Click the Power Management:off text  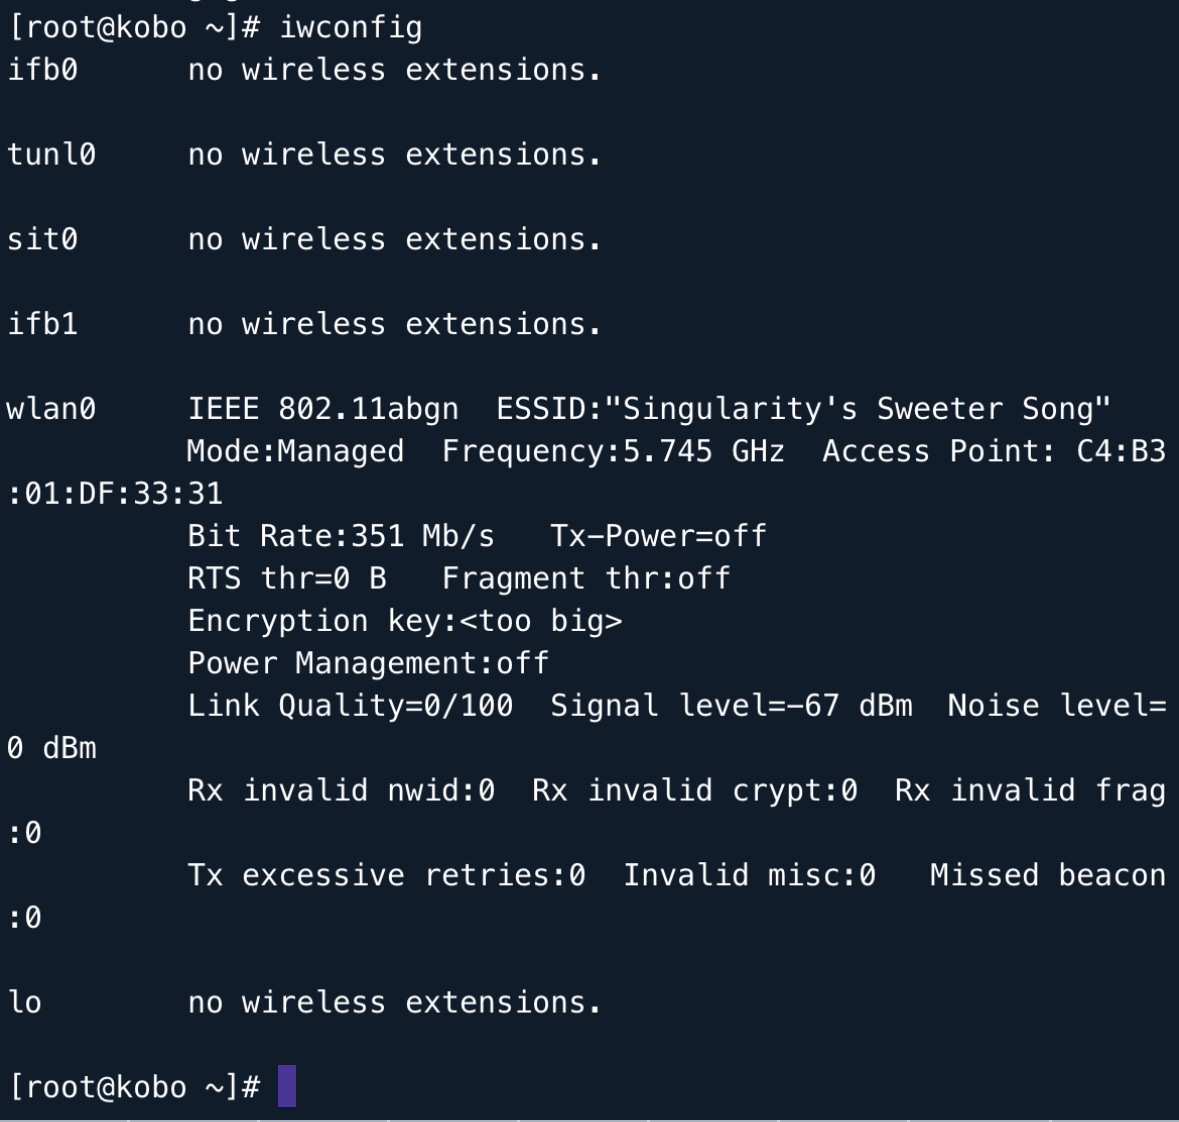(x=368, y=663)
